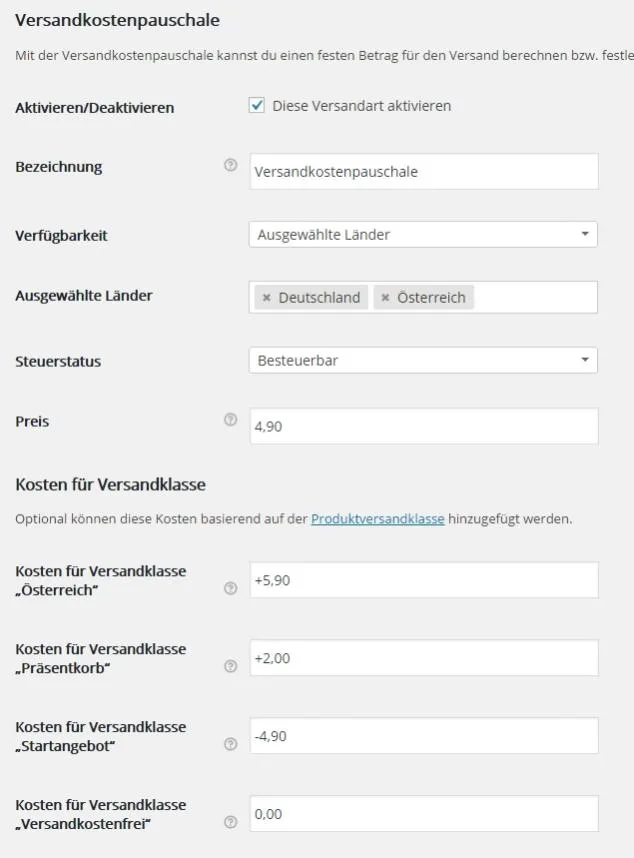Click the „Versandkostenfrei“ cost field
This screenshot has width=634, height=858.
(x=424, y=814)
